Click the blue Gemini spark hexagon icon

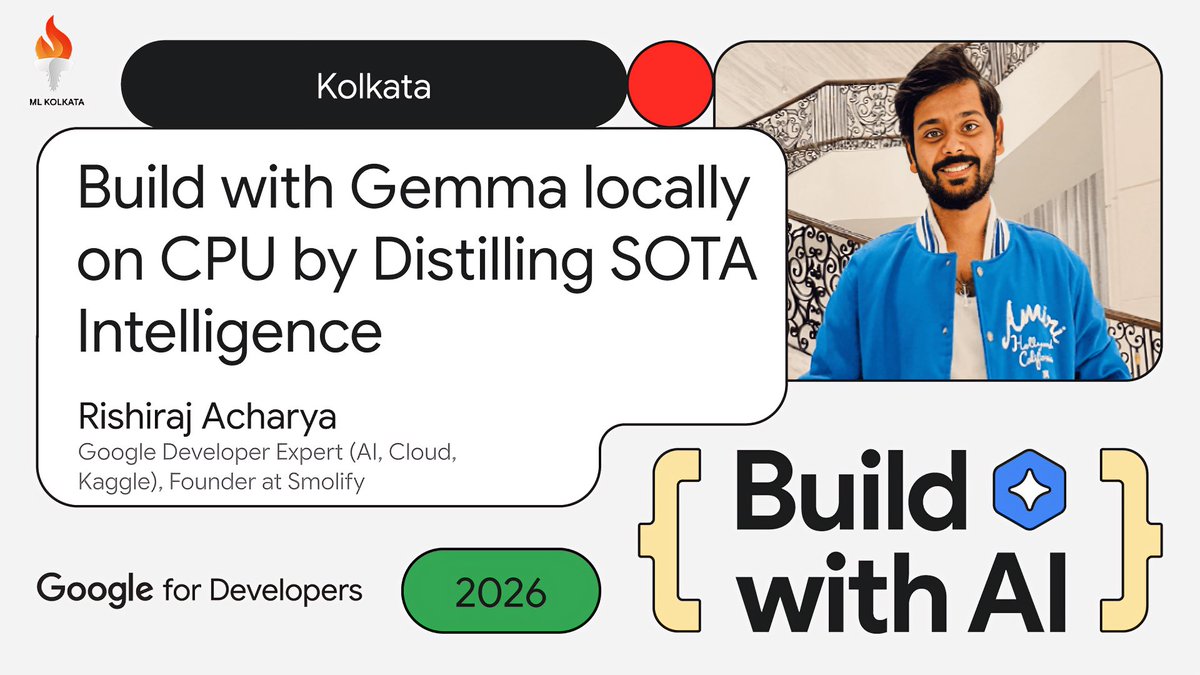pyautogui.click(x=1029, y=488)
